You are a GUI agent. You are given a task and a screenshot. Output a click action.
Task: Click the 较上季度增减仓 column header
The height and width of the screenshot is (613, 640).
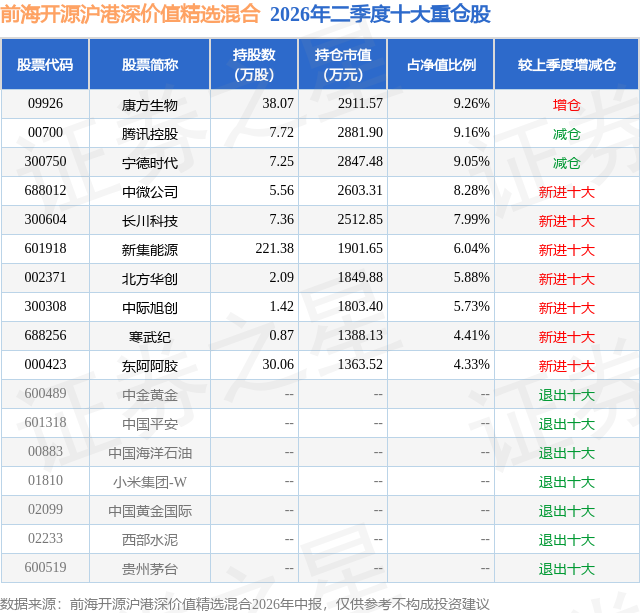567,64
